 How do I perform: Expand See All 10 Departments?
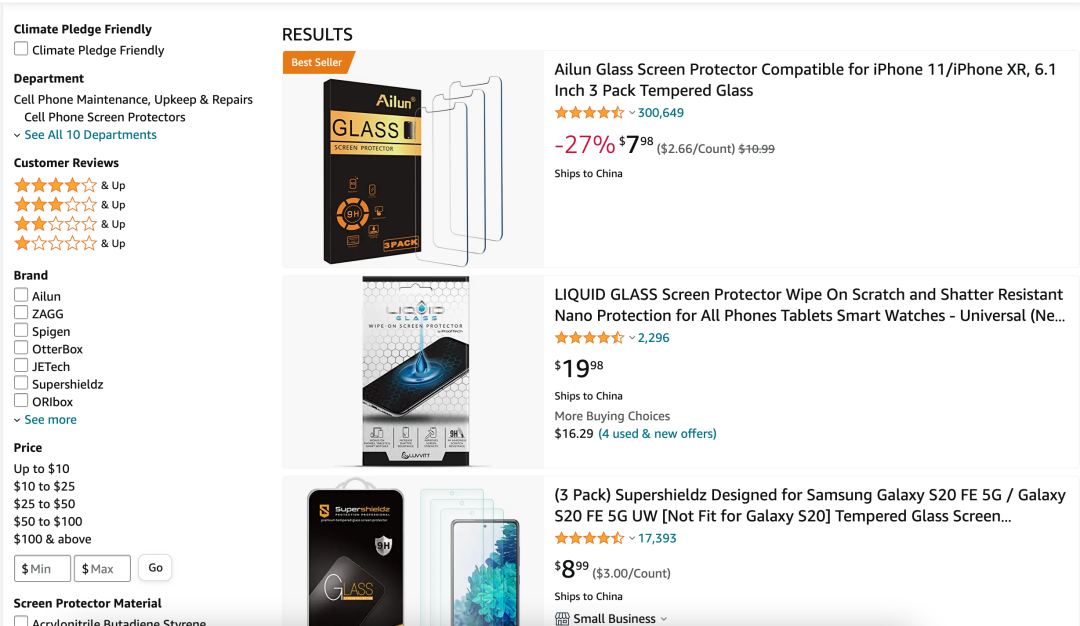click(x=90, y=135)
